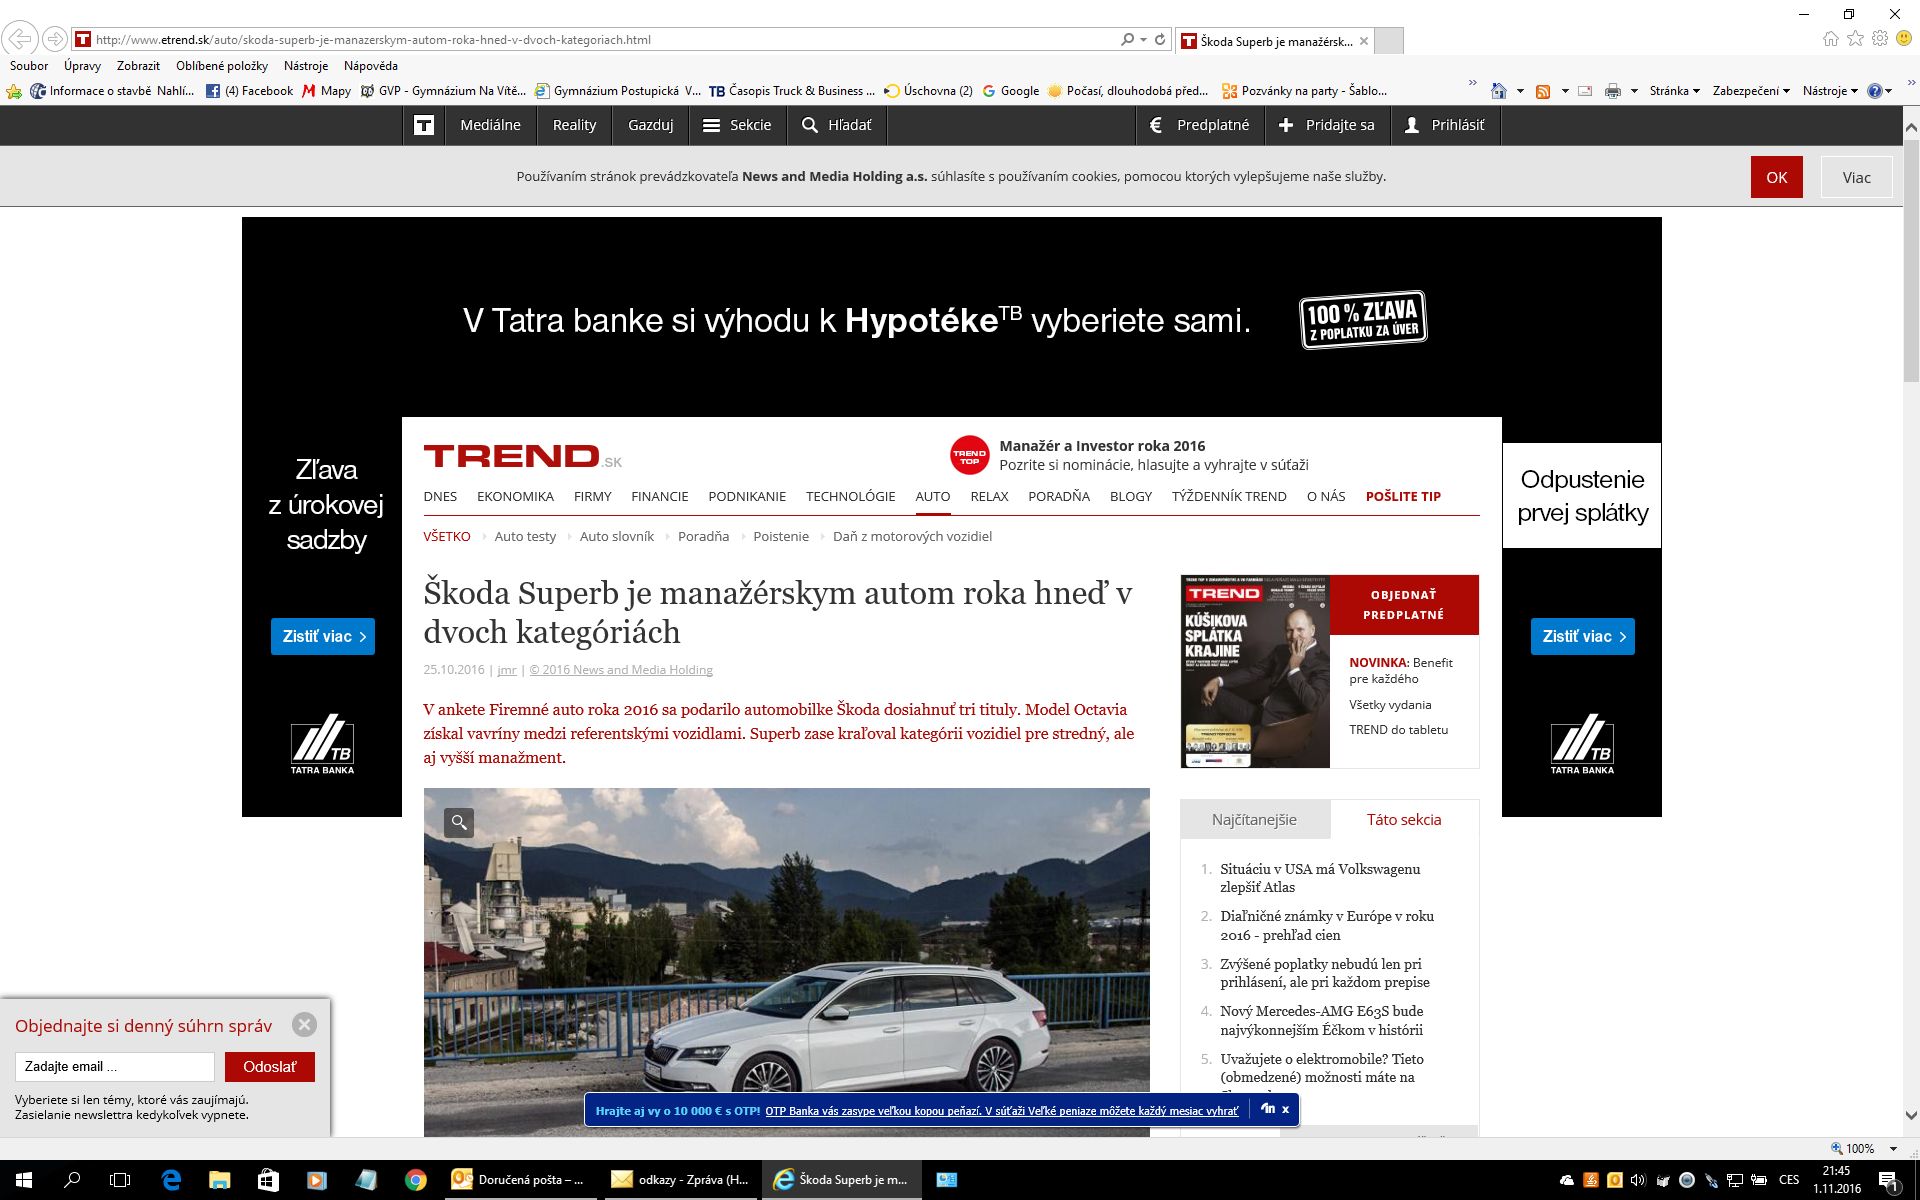Screen dimensions: 1920x1200
Task: Open the Windows Store taskbar icon
Action: pos(268,1180)
